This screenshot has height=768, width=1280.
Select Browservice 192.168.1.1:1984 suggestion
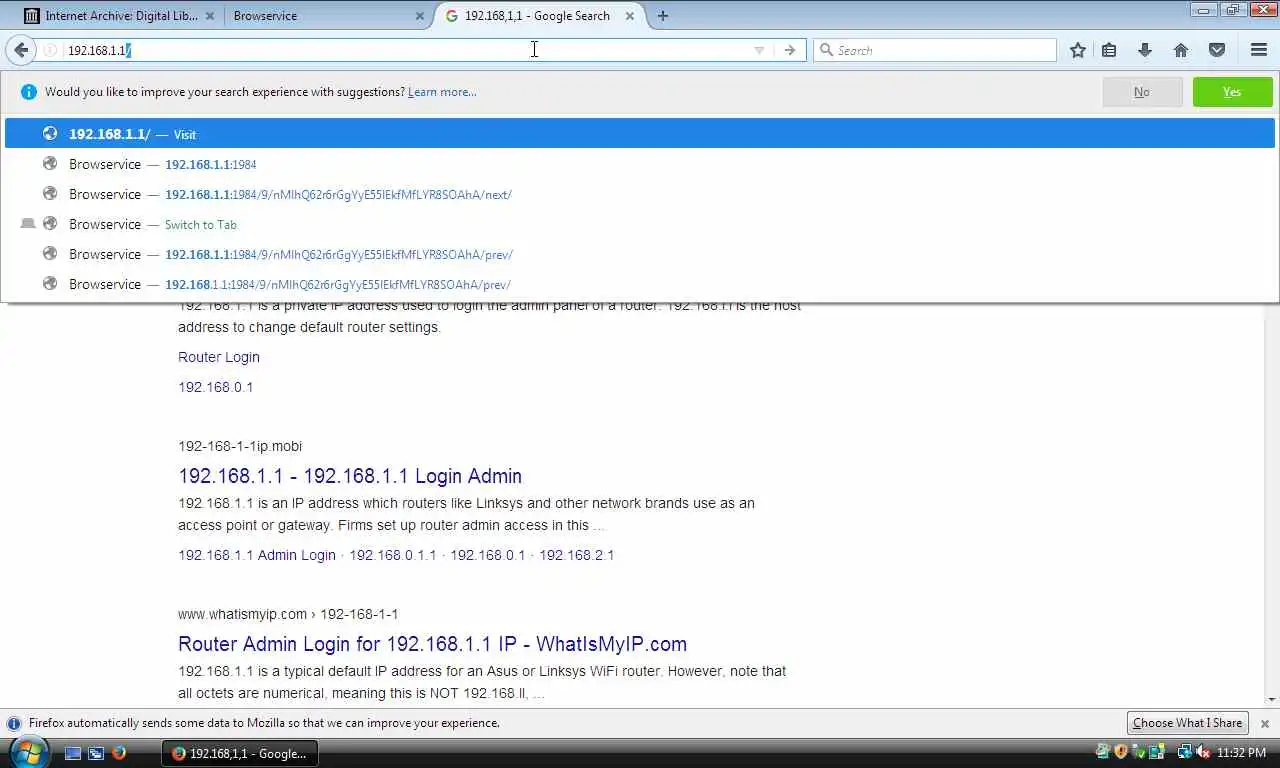pos(640,164)
